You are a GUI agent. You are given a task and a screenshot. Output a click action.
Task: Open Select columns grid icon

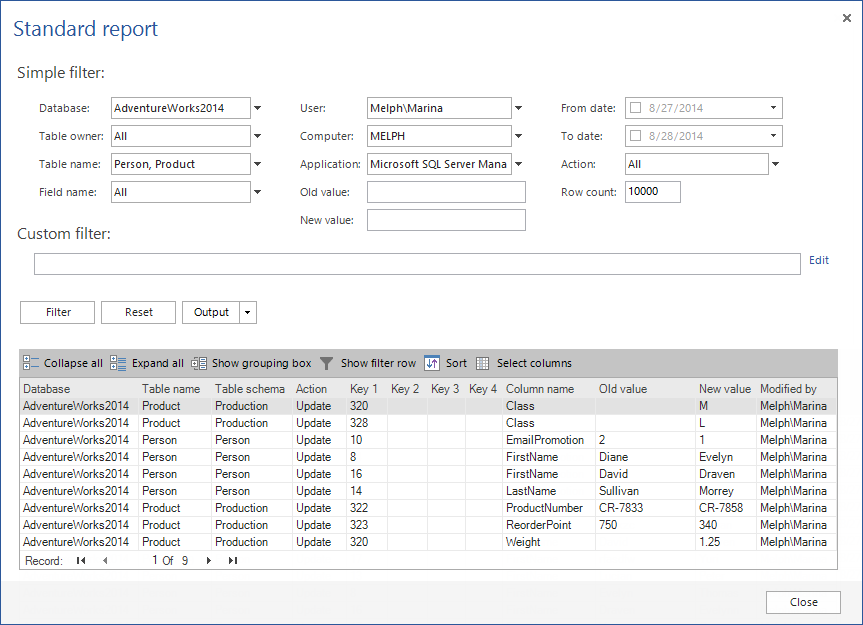(x=483, y=363)
